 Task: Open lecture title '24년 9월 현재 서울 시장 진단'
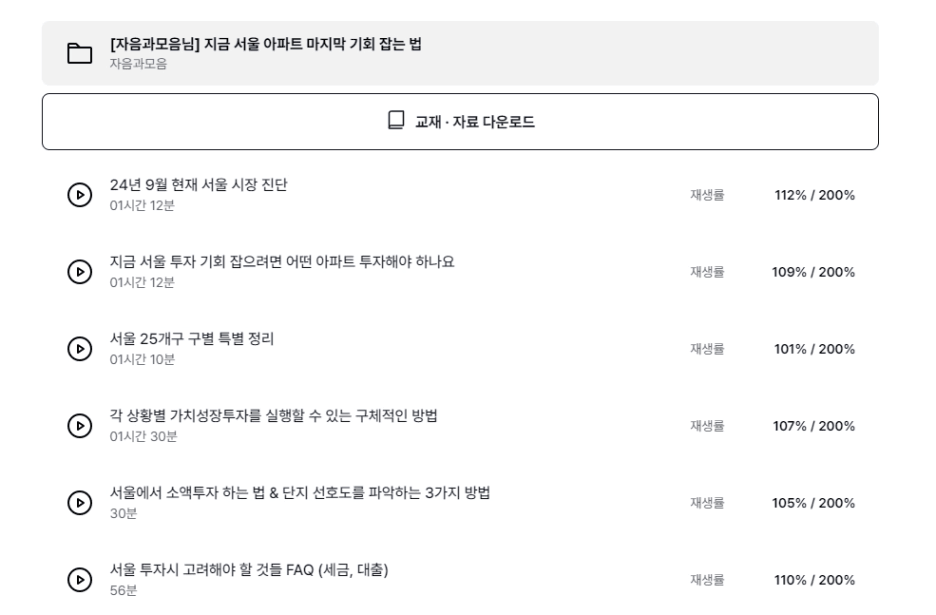click(x=198, y=184)
